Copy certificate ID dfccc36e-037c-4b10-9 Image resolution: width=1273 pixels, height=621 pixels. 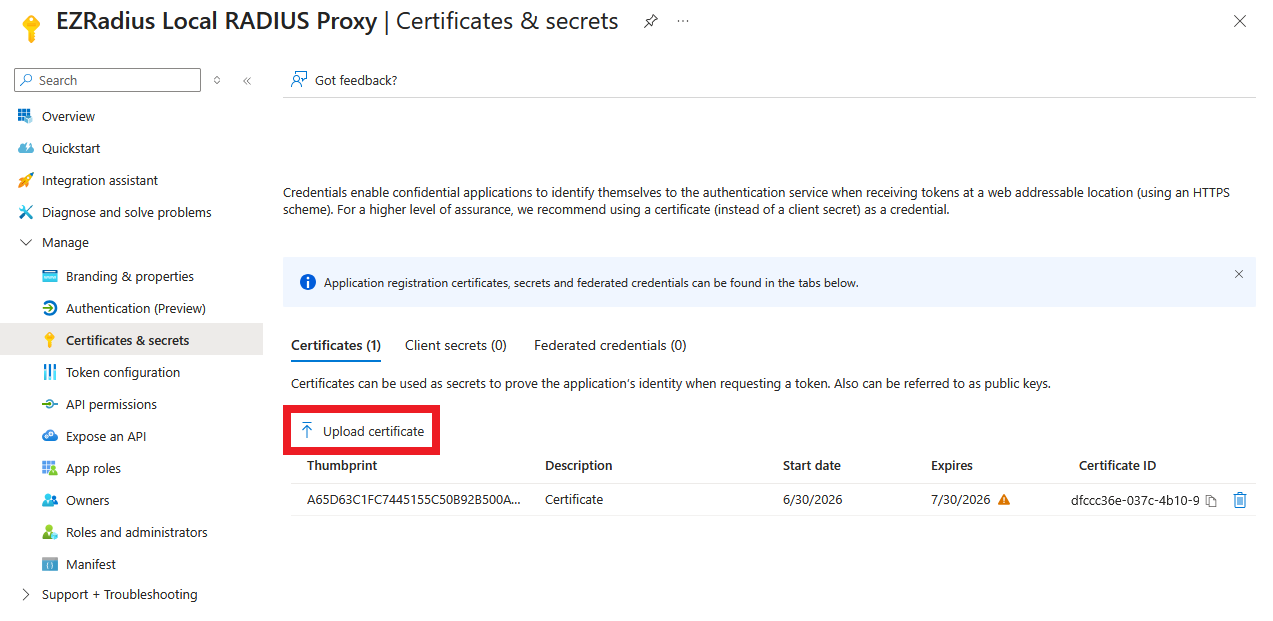1211,500
